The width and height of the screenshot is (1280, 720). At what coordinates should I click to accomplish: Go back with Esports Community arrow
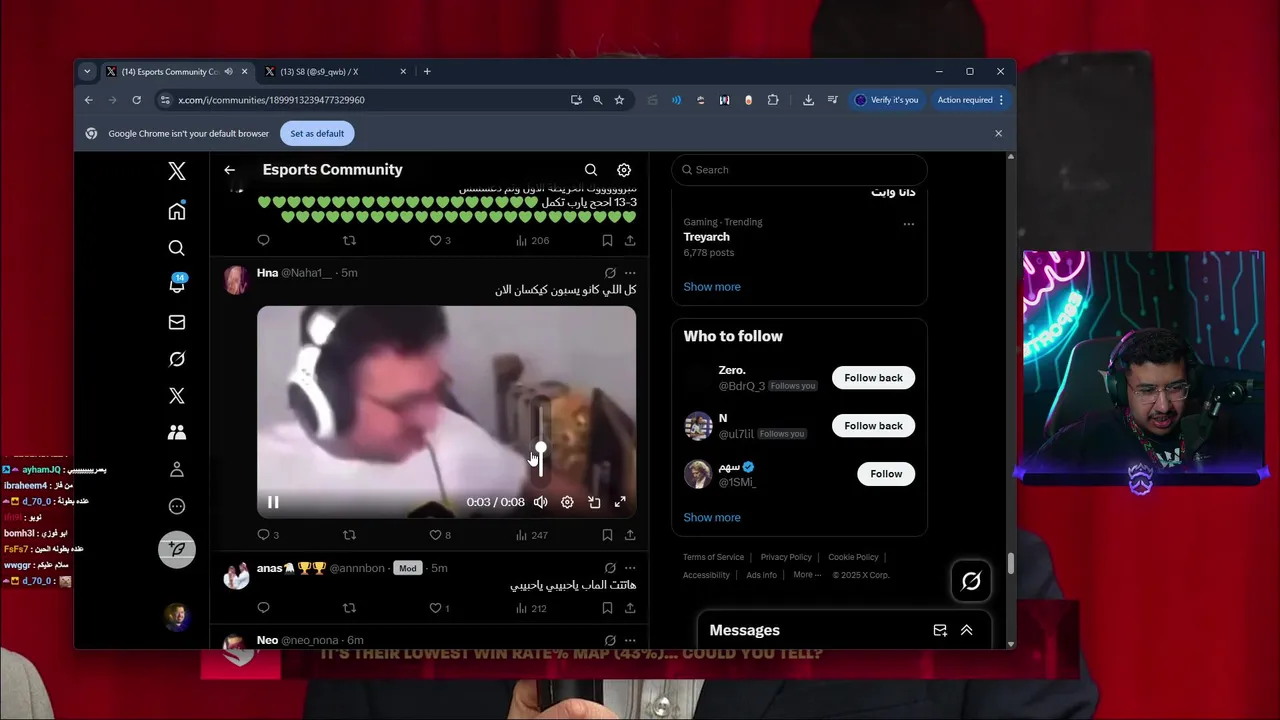pyautogui.click(x=230, y=170)
